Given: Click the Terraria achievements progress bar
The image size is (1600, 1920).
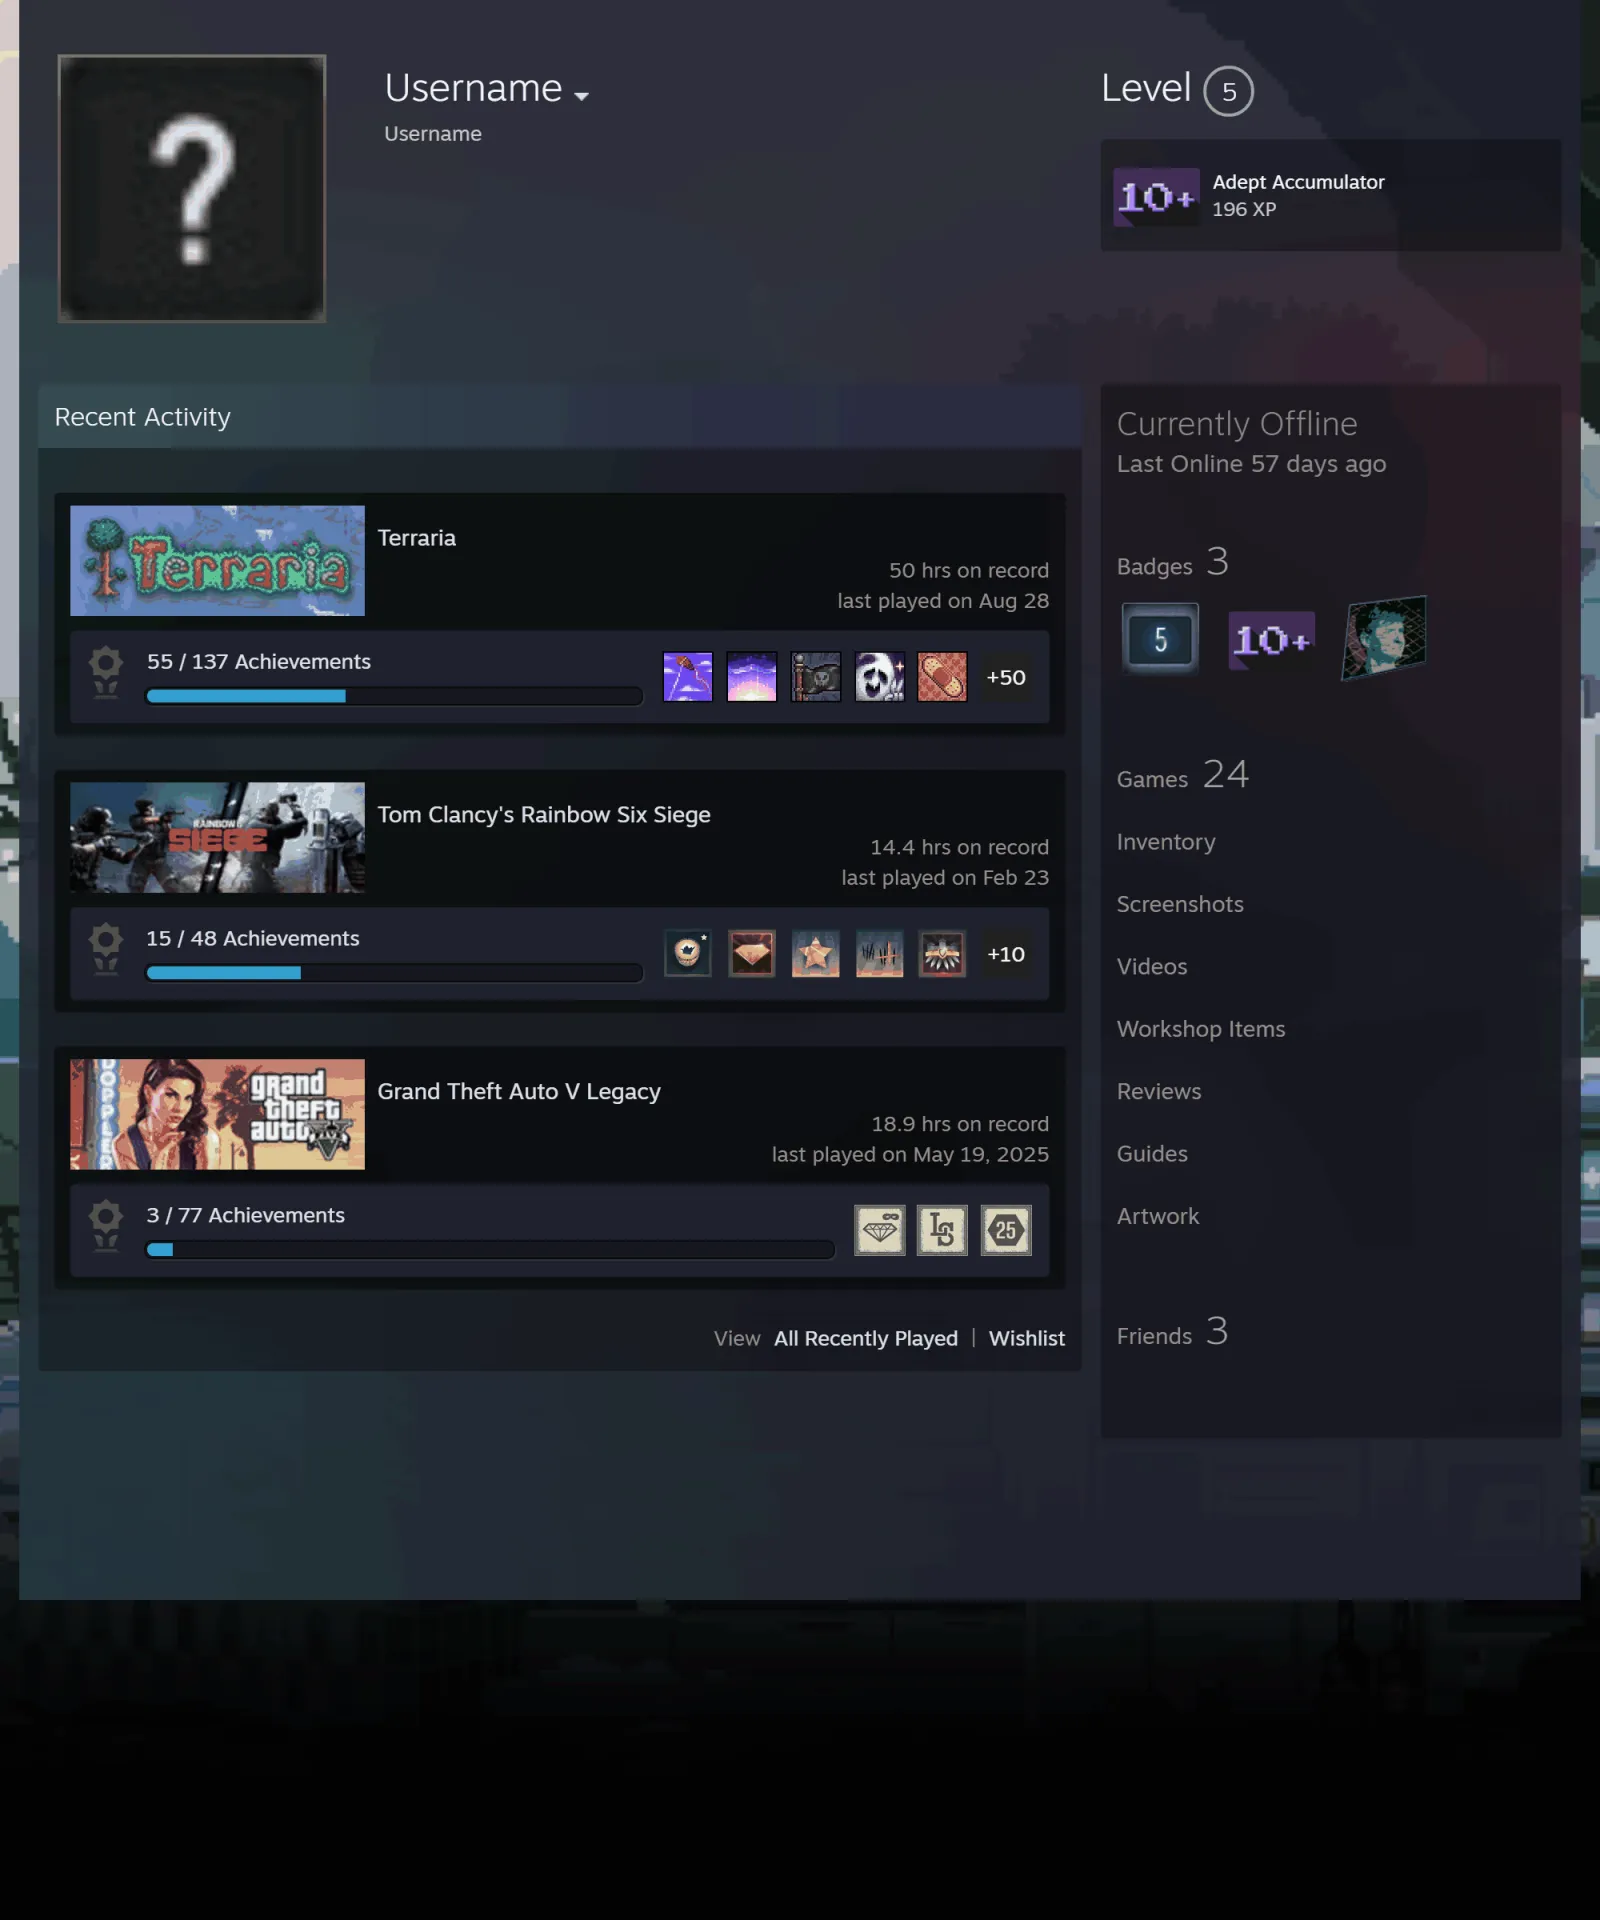Looking at the screenshot, I should (394, 696).
